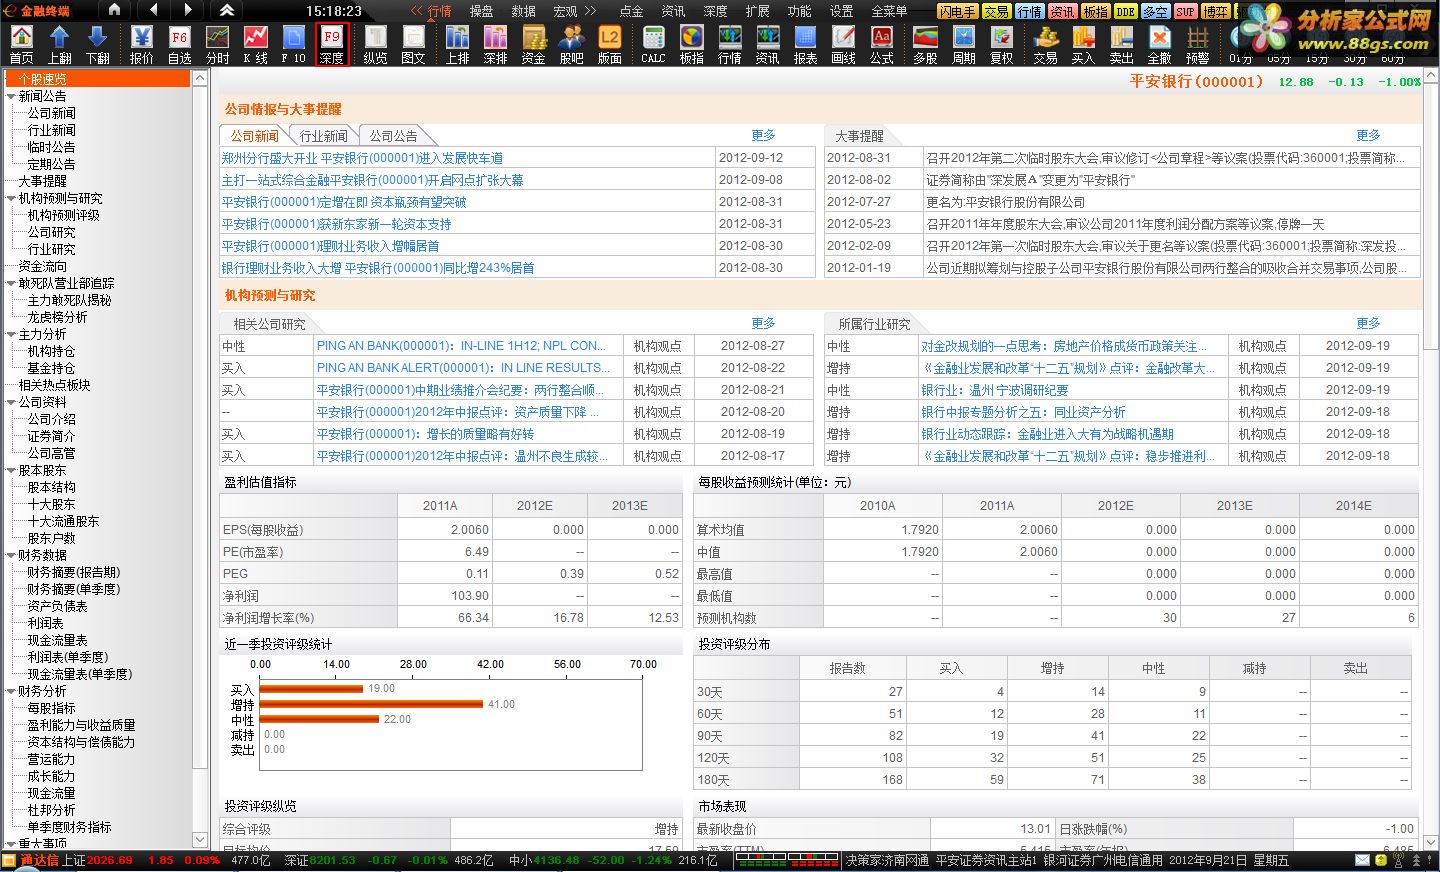The width and height of the screenshot is (1440, 872).
Task: Open the K线 candlestick chart icon
Action: click(x=256, y=44)
